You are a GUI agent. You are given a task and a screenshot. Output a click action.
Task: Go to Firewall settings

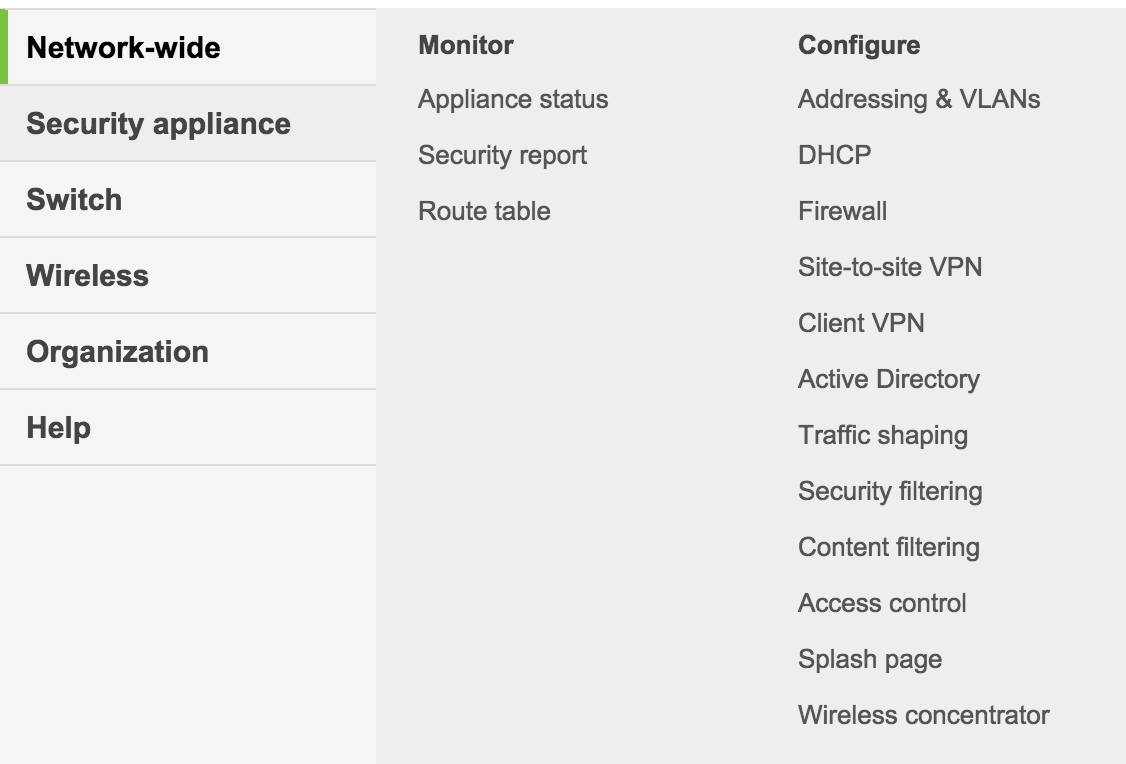point(842,212)
